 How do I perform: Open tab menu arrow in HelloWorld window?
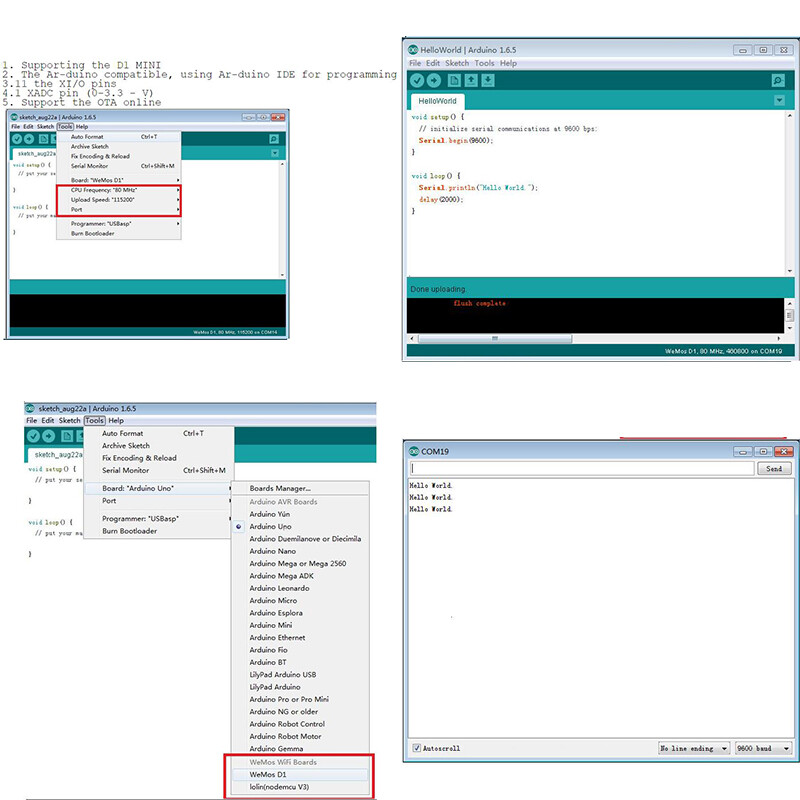point(779,101)
